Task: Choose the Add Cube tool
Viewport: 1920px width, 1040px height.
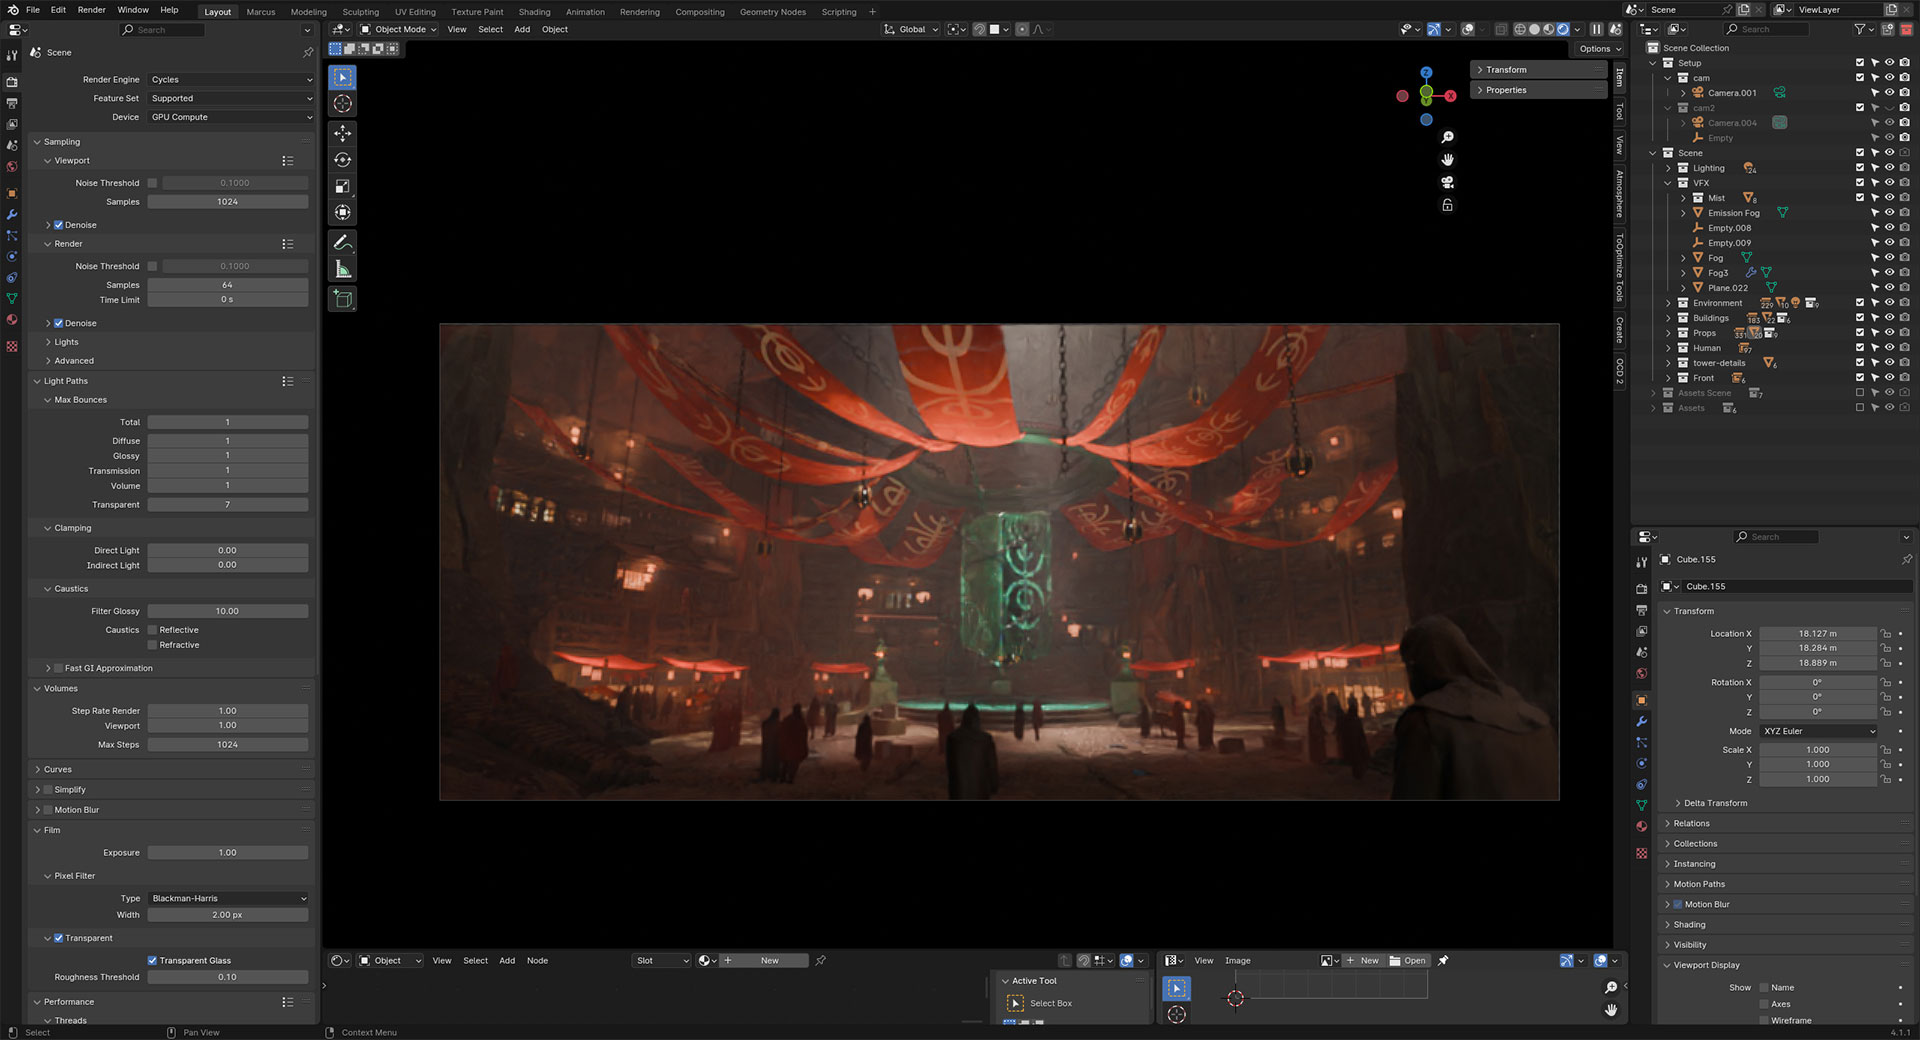Action: coord(342,299)
